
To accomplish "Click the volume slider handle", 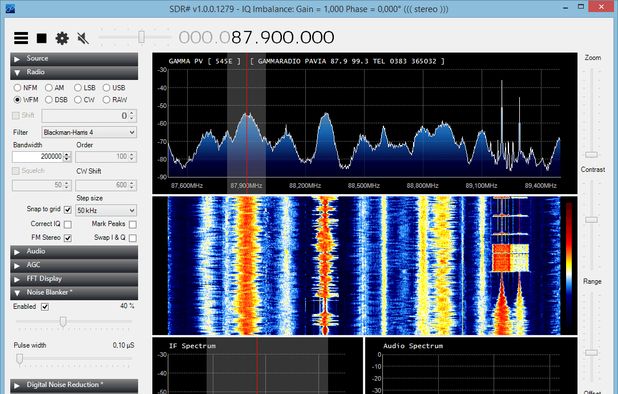I will [x=141, y=37].
